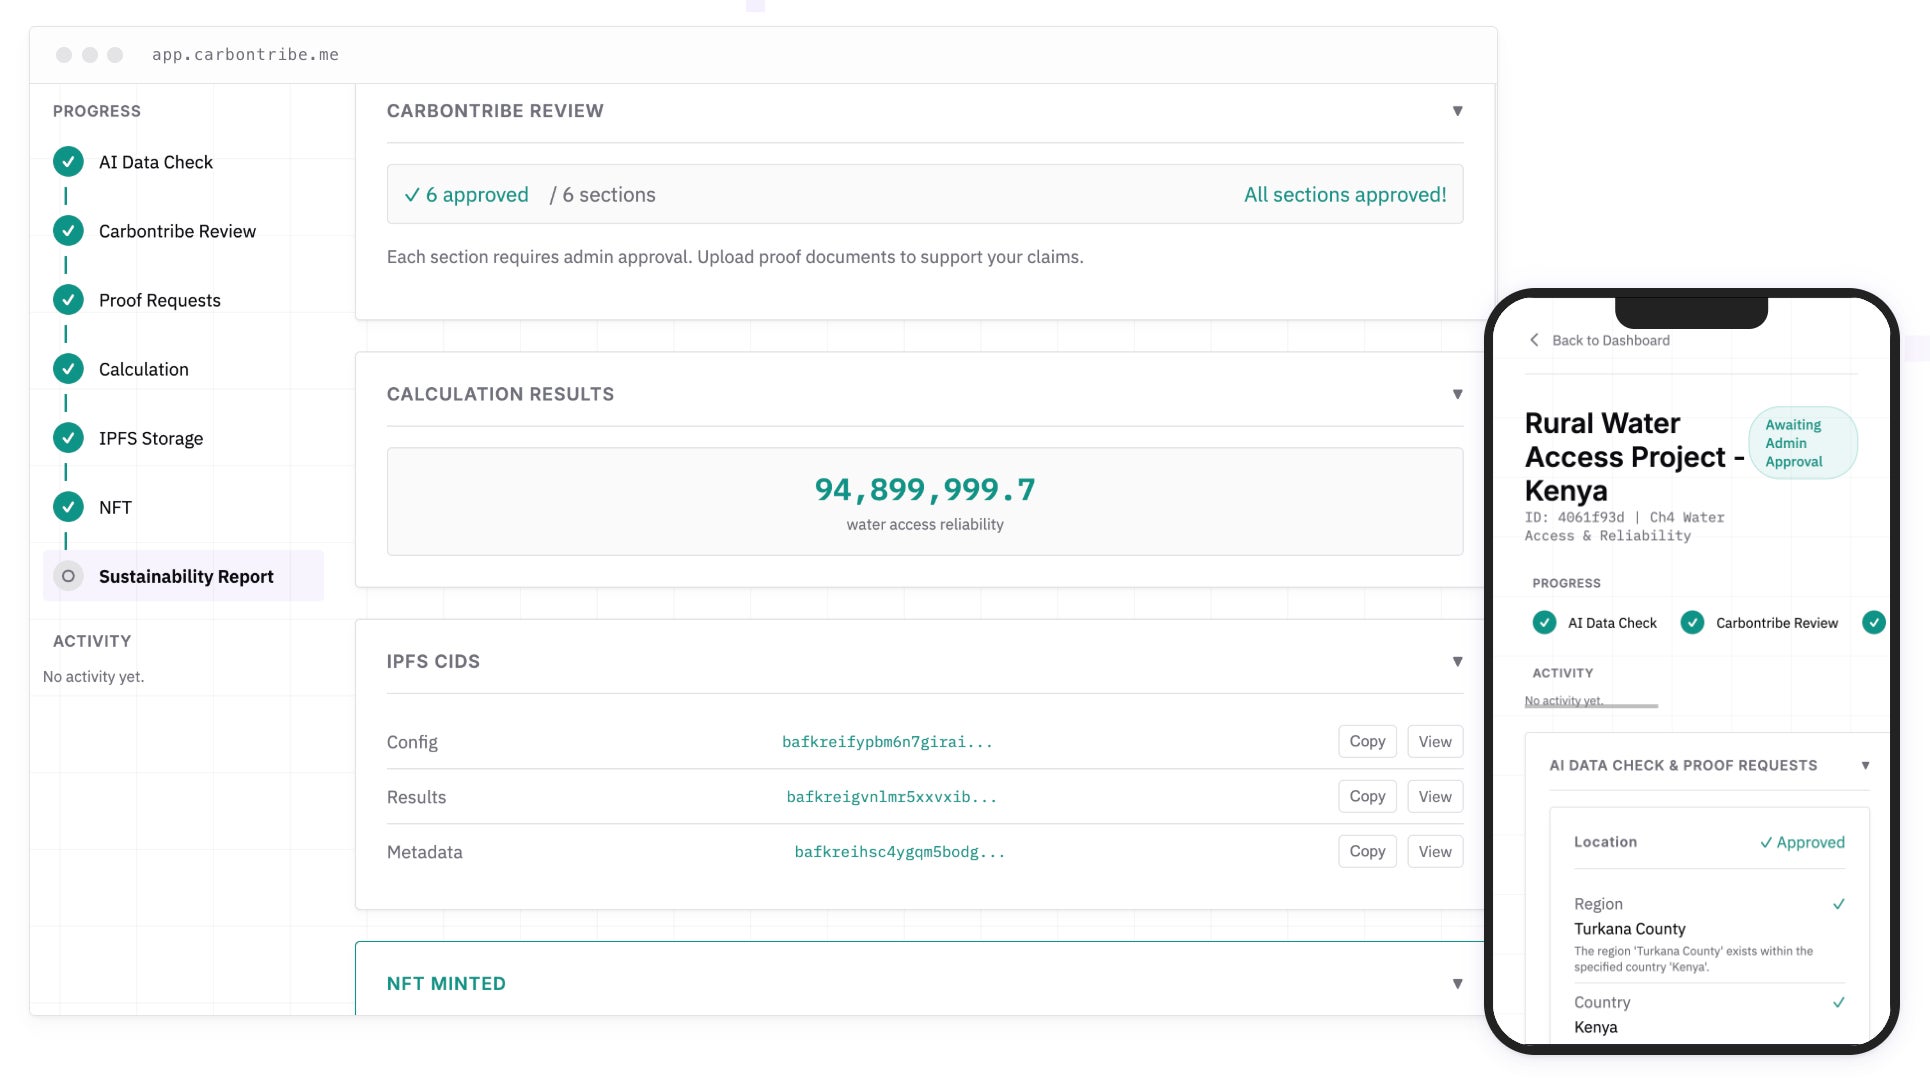Click the Calculation step check circle
Image resolution: width=1930 pixels, height=1078 pixels.
(x=68, y=369)
